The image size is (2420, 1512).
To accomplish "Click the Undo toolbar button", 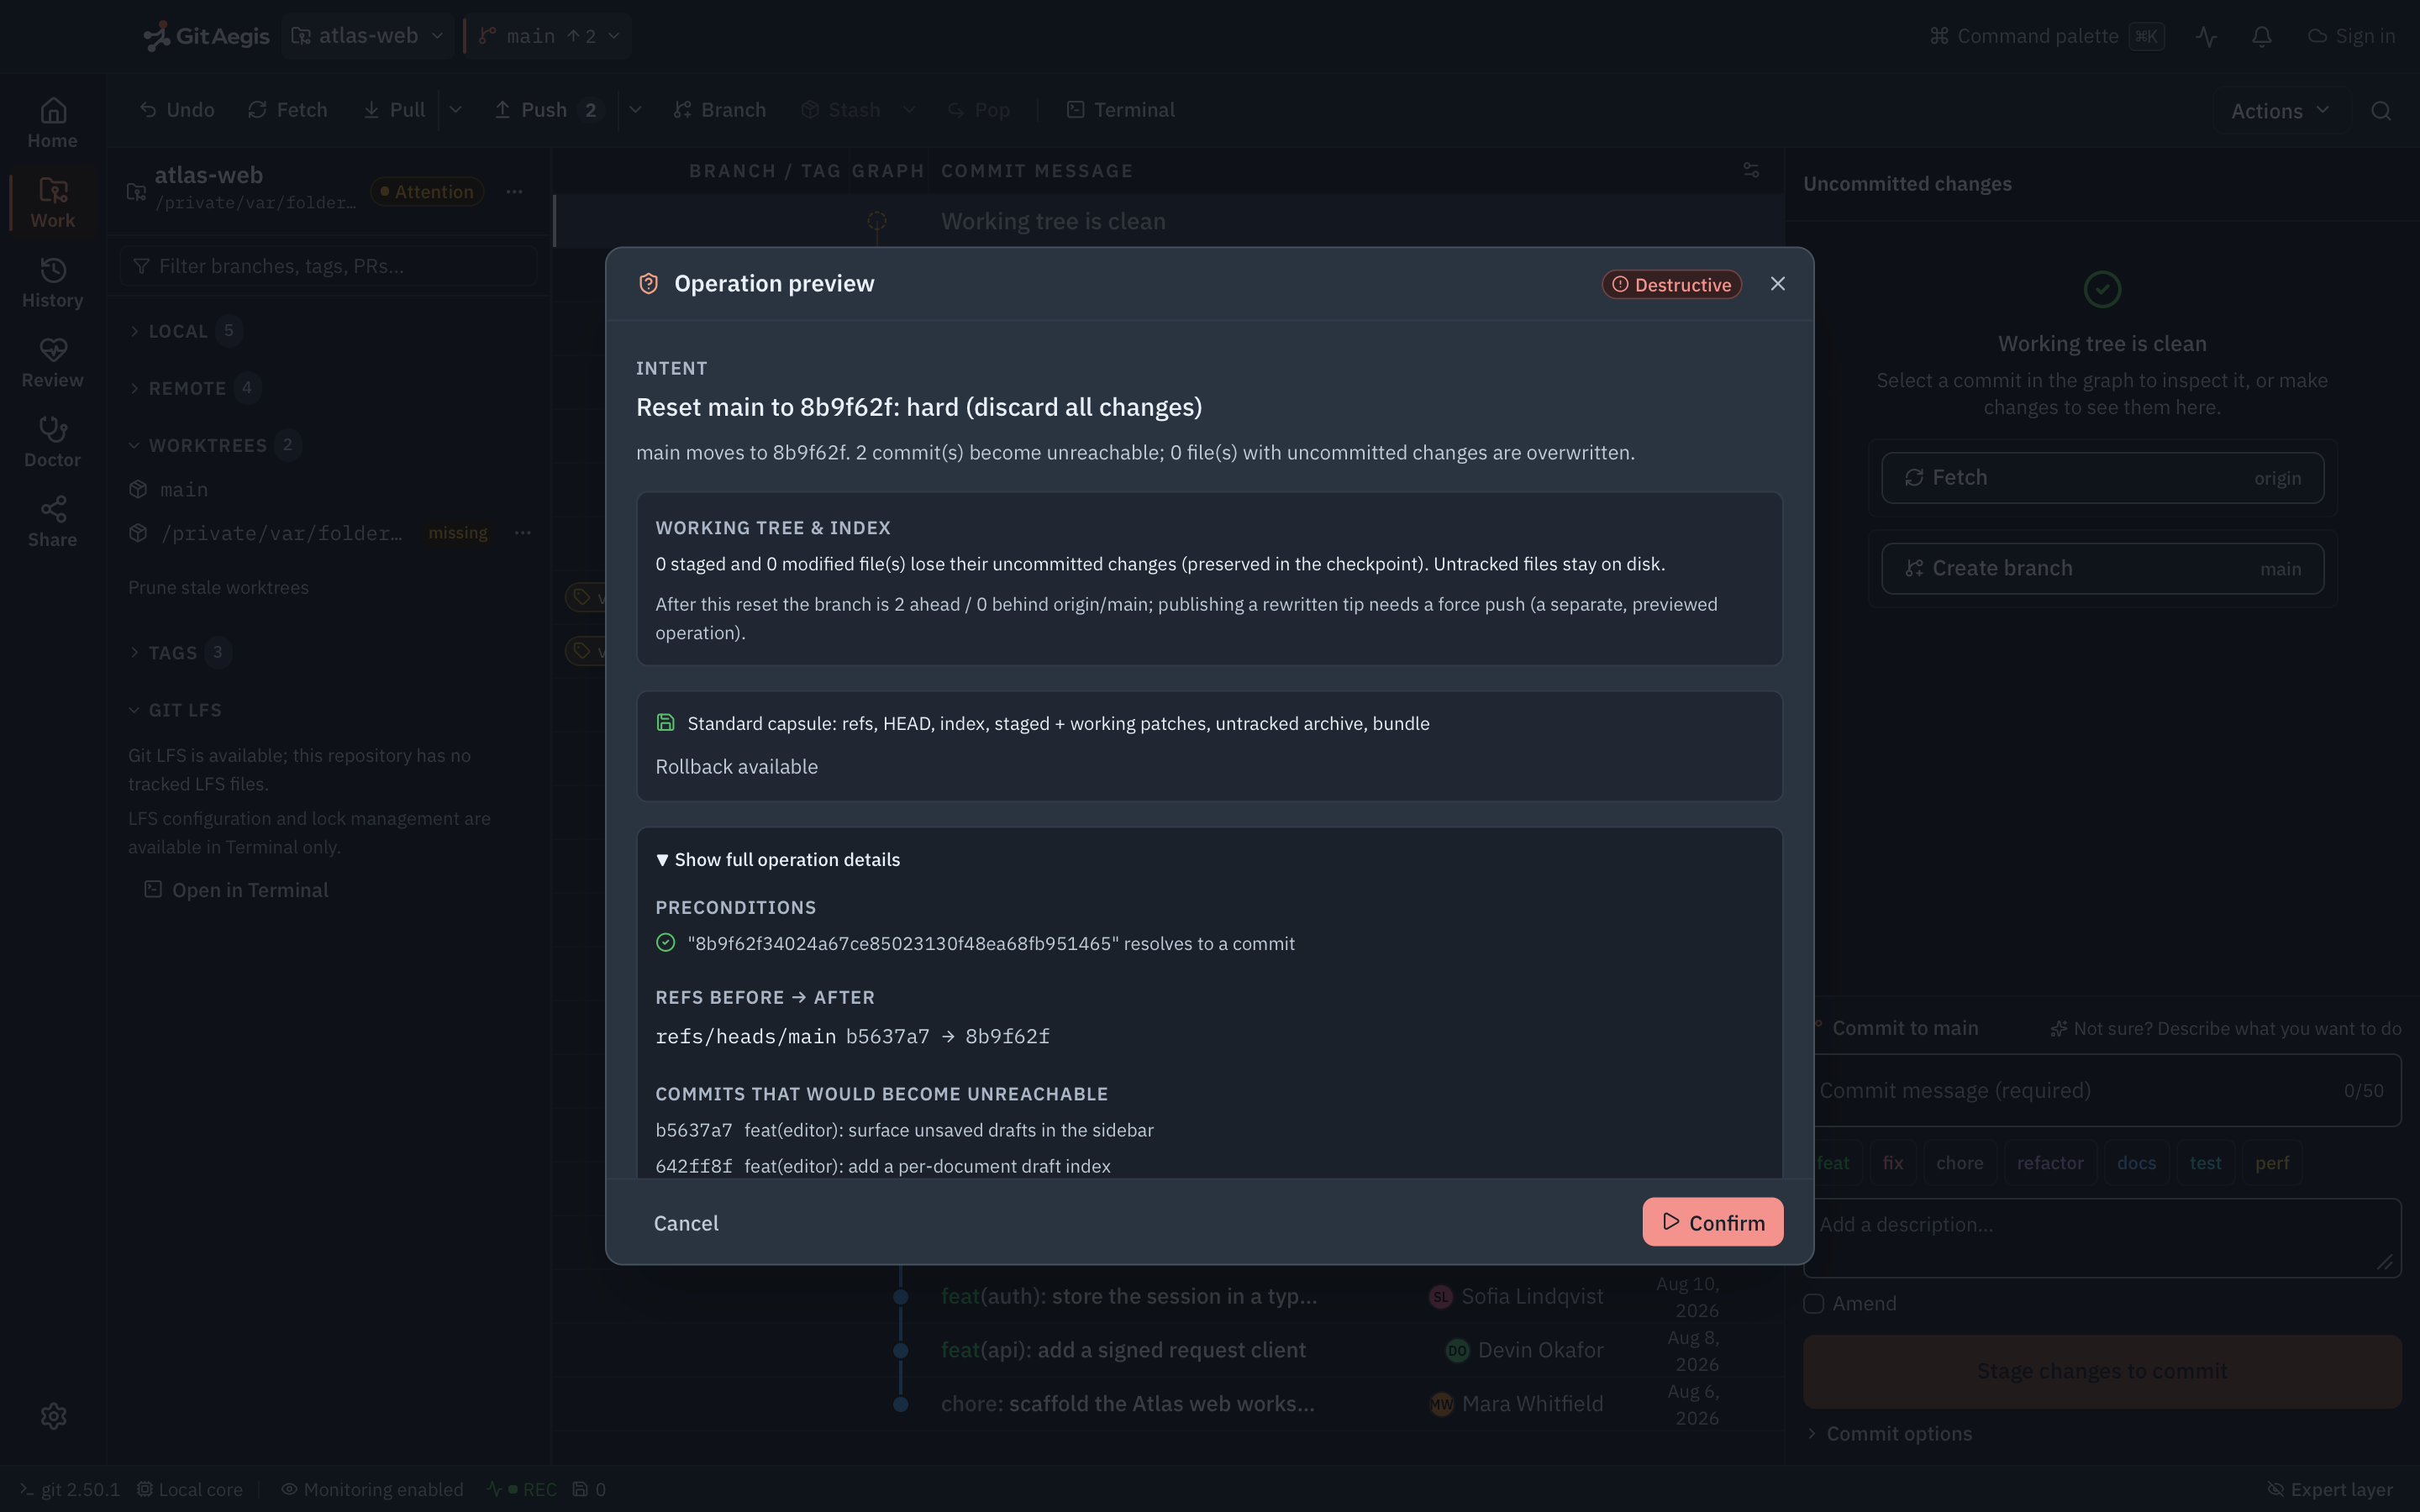I will 177,110.
